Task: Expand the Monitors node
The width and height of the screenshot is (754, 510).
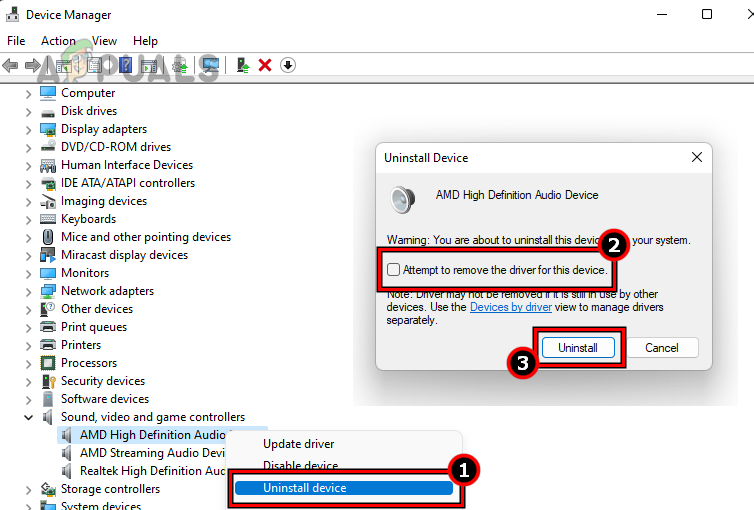Action: pyautogui.click(x=28, y=274)
